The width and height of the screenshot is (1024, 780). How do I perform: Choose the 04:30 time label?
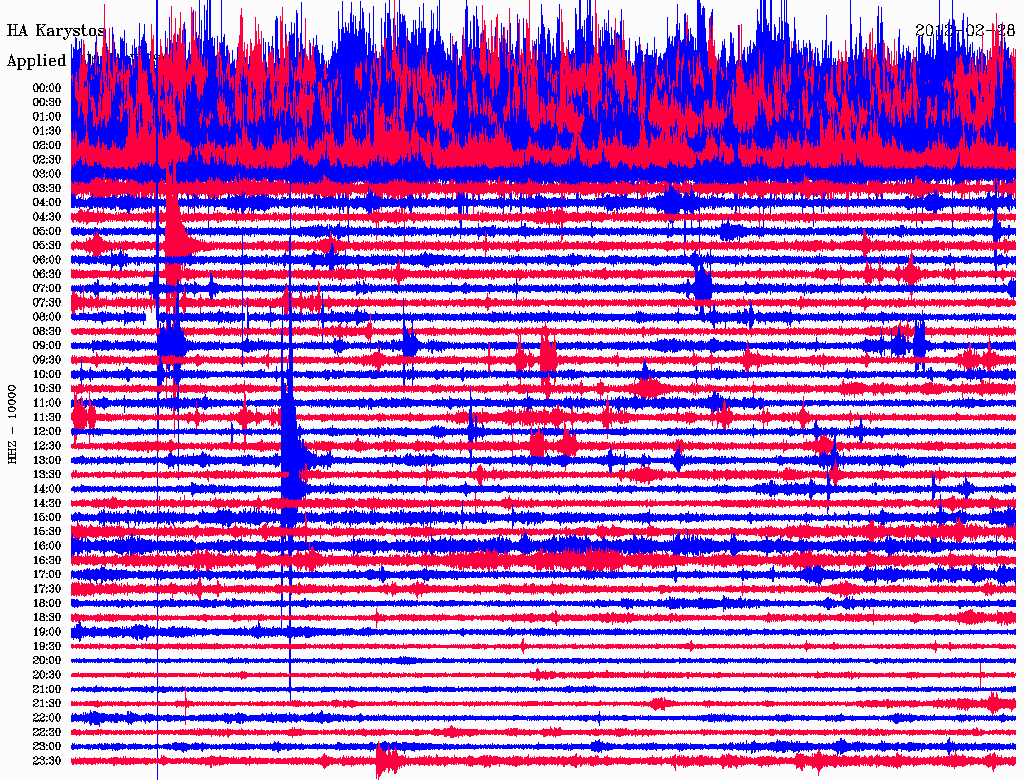tap(47, 217)
